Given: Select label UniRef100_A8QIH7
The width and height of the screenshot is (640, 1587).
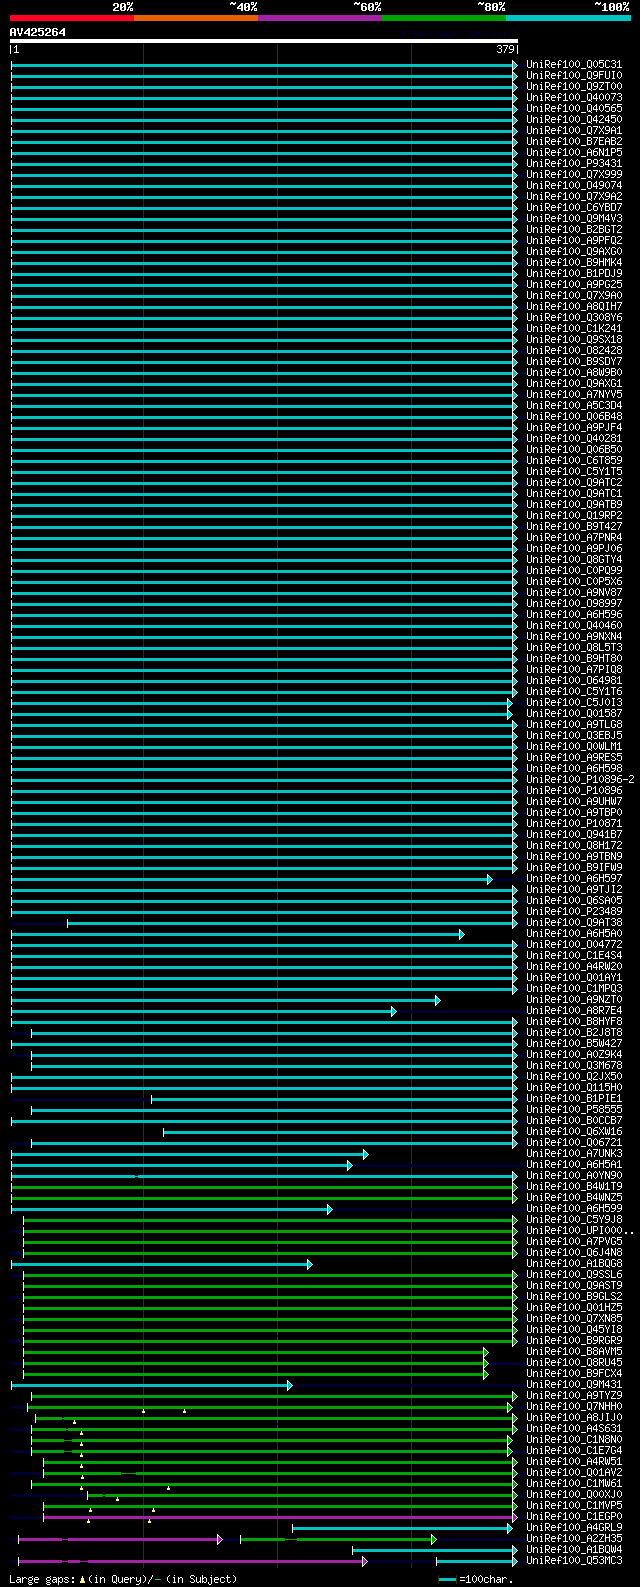Looking at the screenshot, I should click(x=574, y=306).
